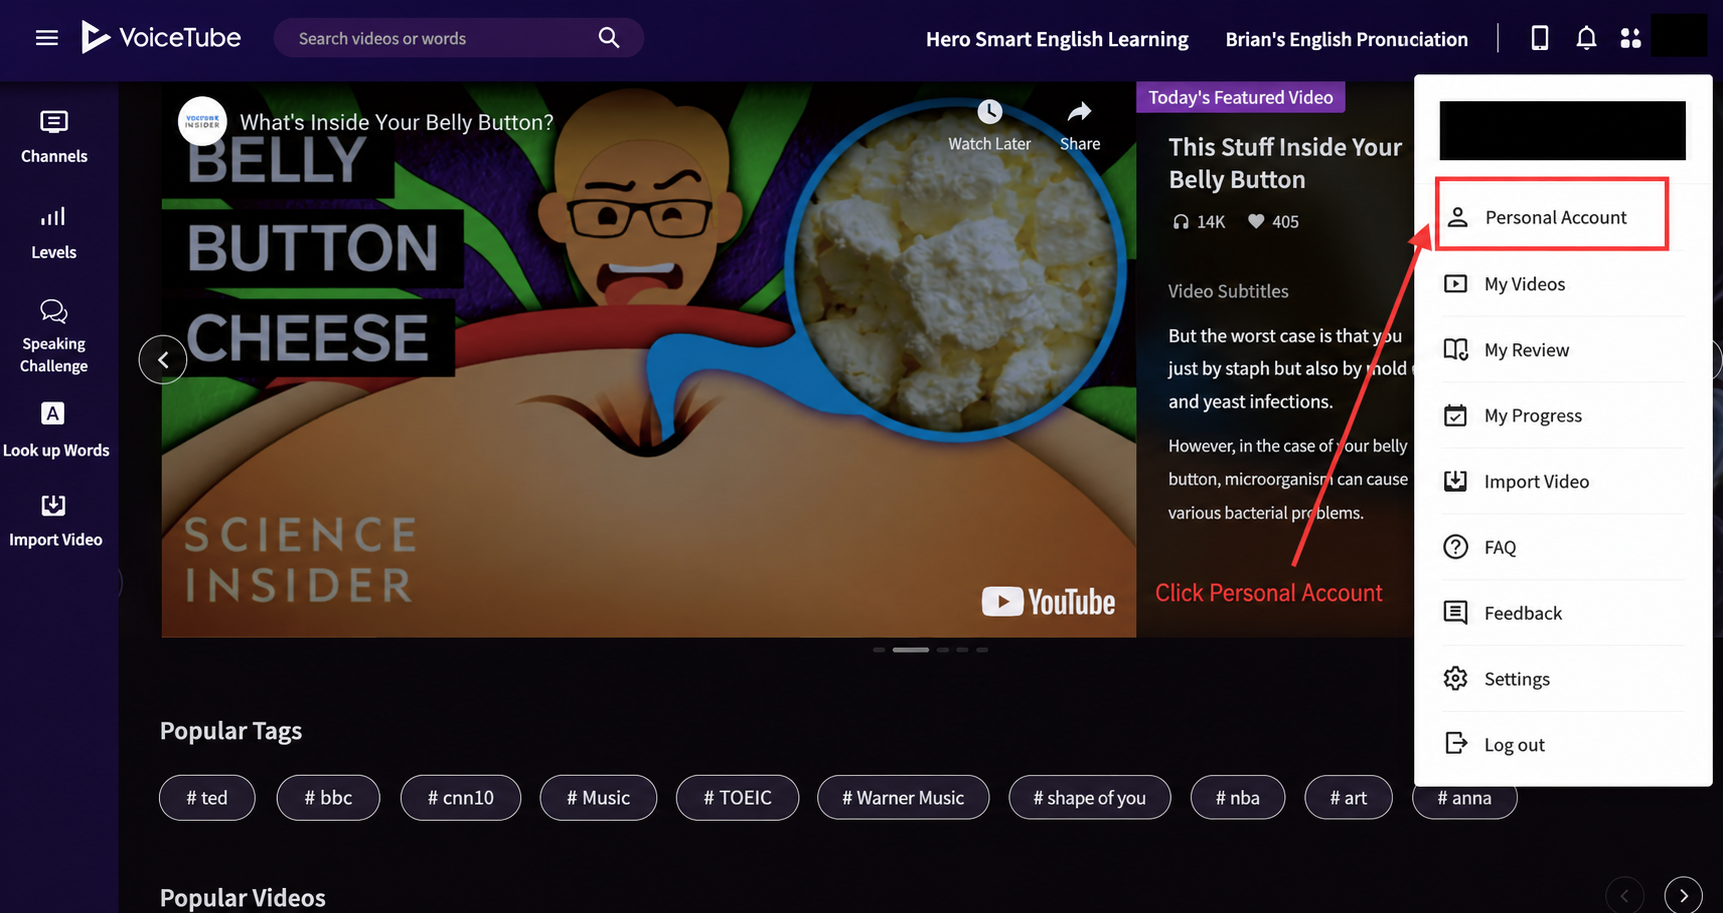Click the VoiceTube logo

pyautogui.click(x=161, y=38)
